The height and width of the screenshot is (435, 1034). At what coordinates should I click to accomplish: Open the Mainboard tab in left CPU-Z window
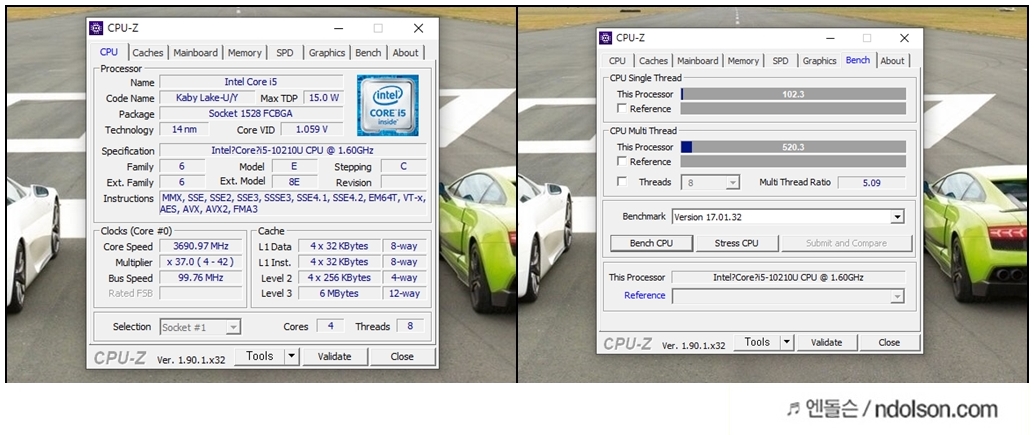tap(195, 53)
